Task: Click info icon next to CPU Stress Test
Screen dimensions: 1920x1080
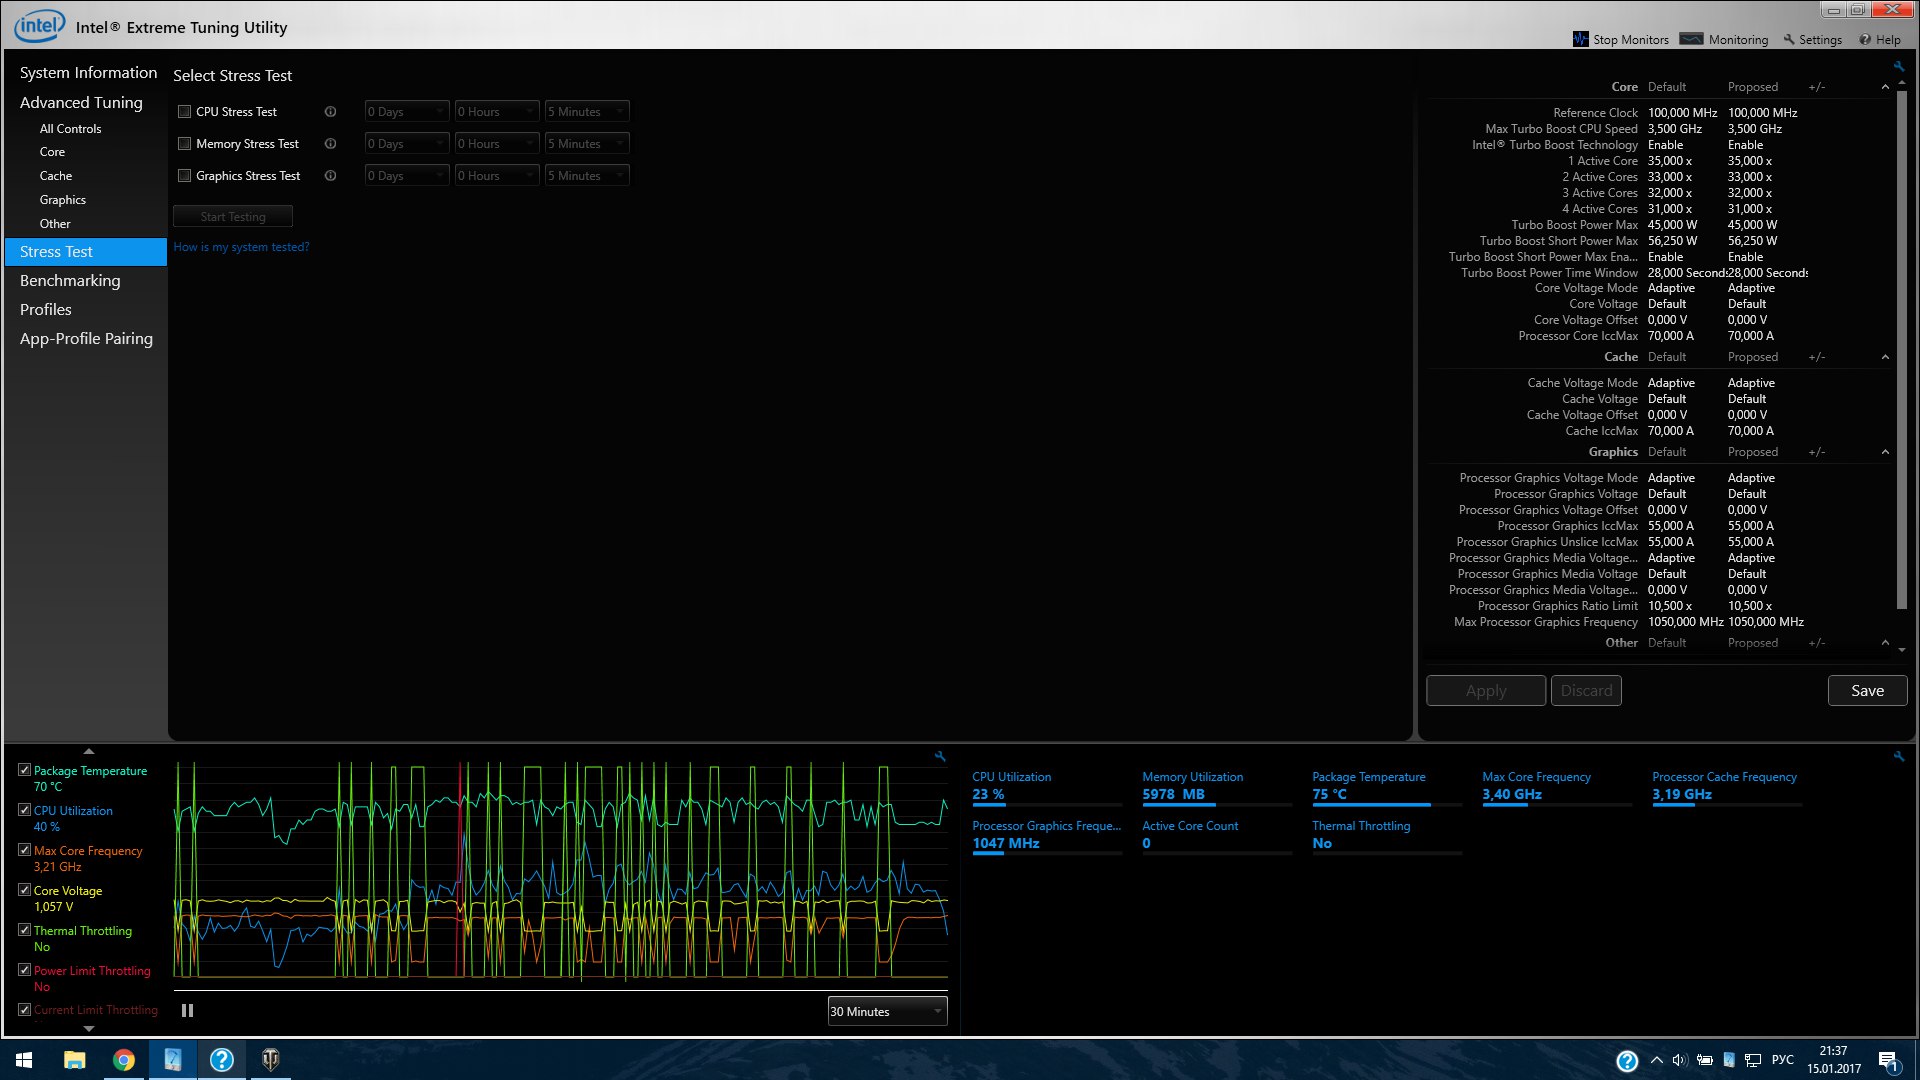Action: (x=330, y=112)
